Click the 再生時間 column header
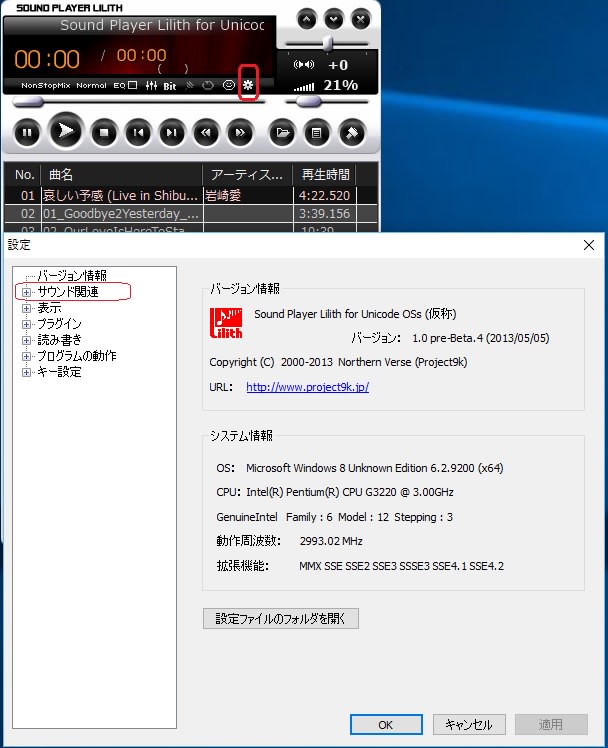 325,175
